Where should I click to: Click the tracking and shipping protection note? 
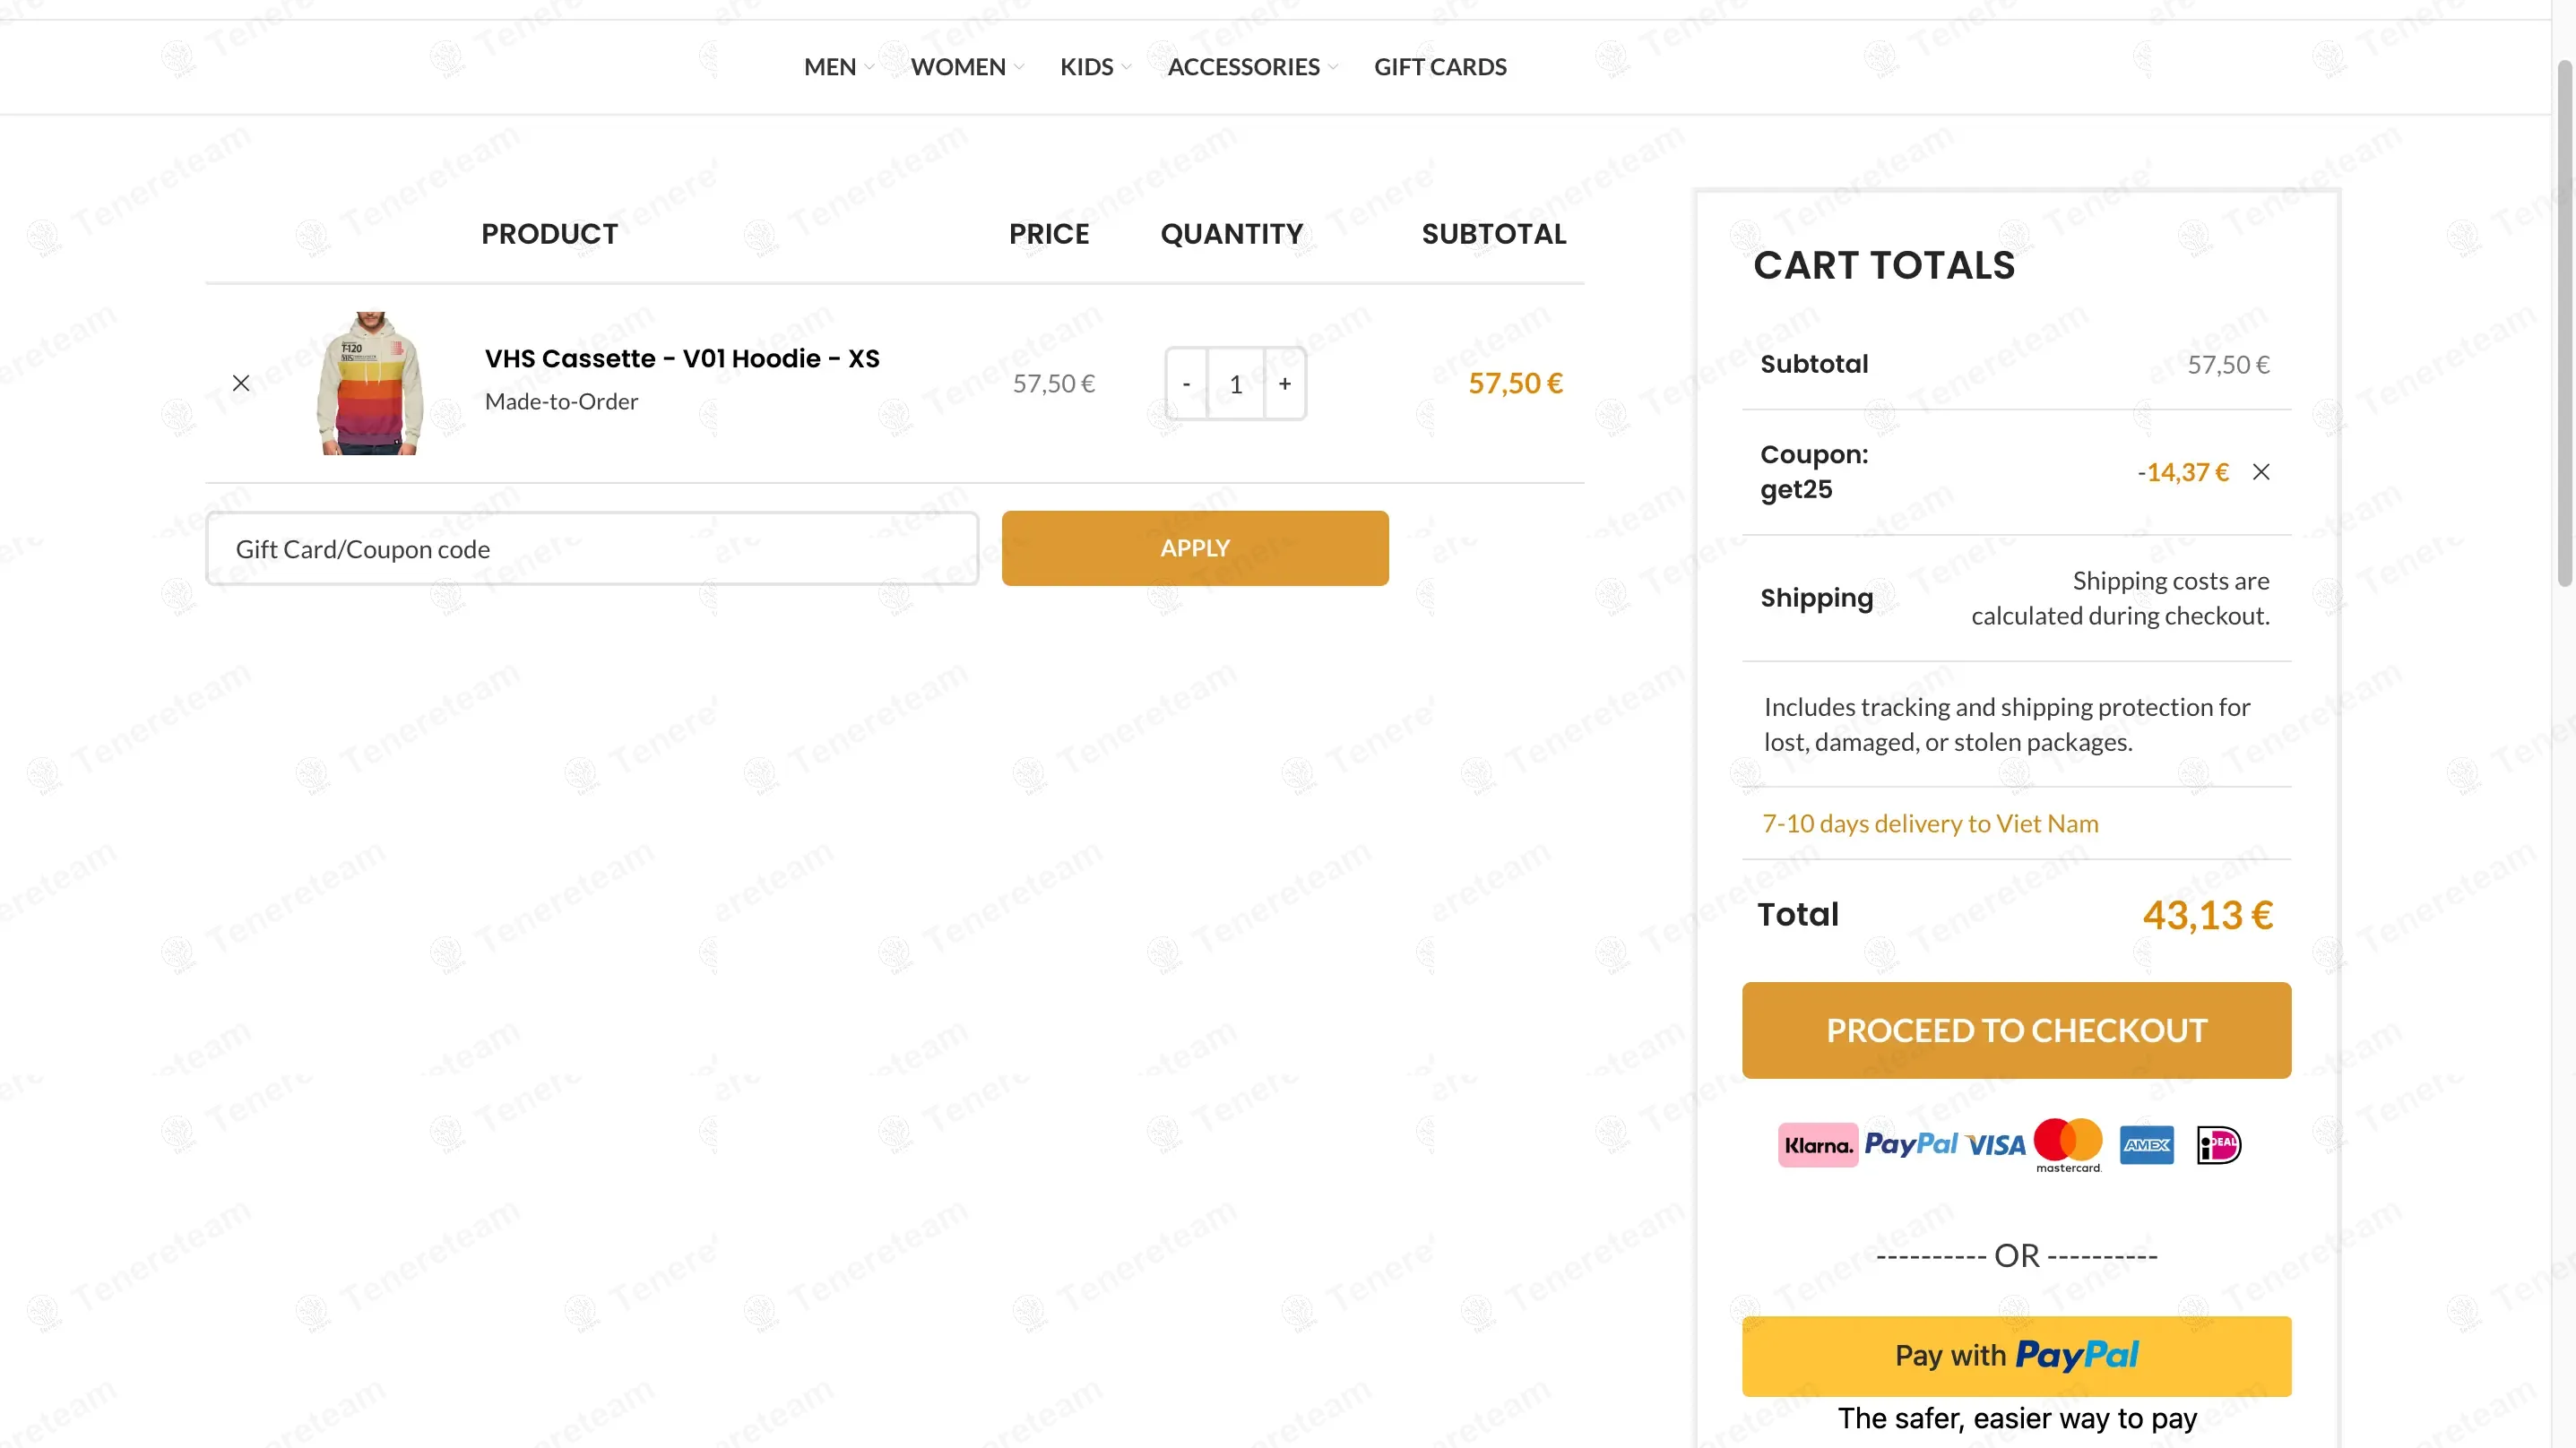click(x=2007, y=724)
